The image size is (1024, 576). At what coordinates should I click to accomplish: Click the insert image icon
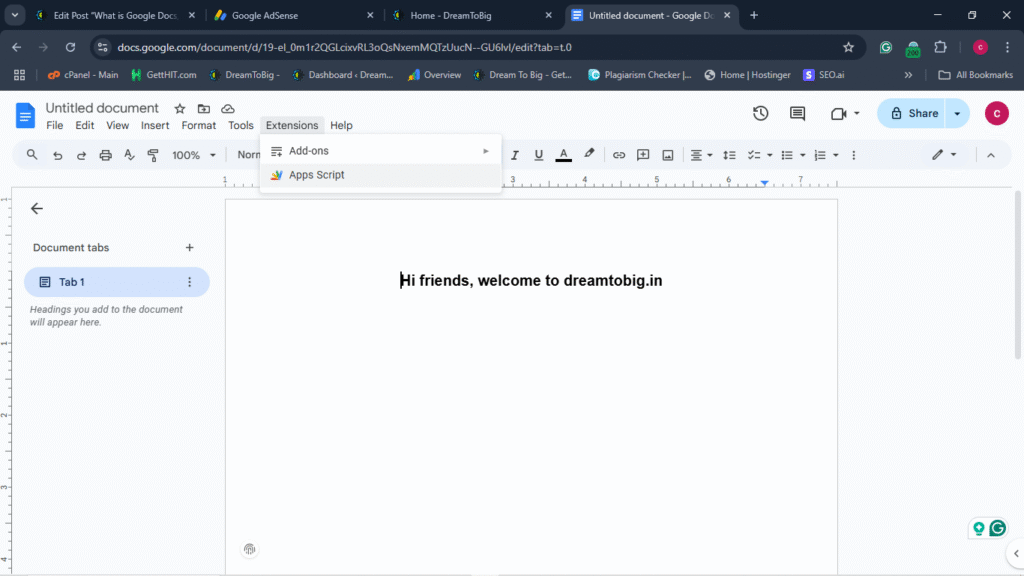tap(667, 155)
